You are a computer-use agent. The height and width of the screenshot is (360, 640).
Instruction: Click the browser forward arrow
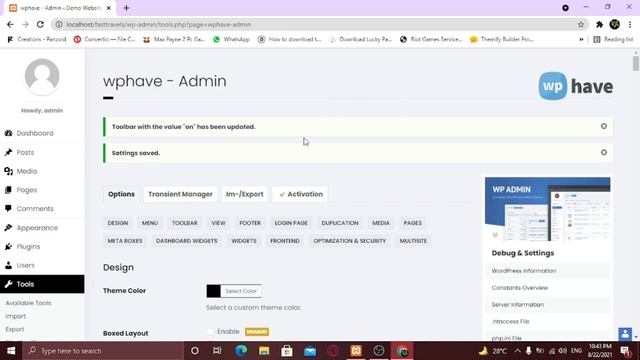pyautogui.click(x=25, y=24)
